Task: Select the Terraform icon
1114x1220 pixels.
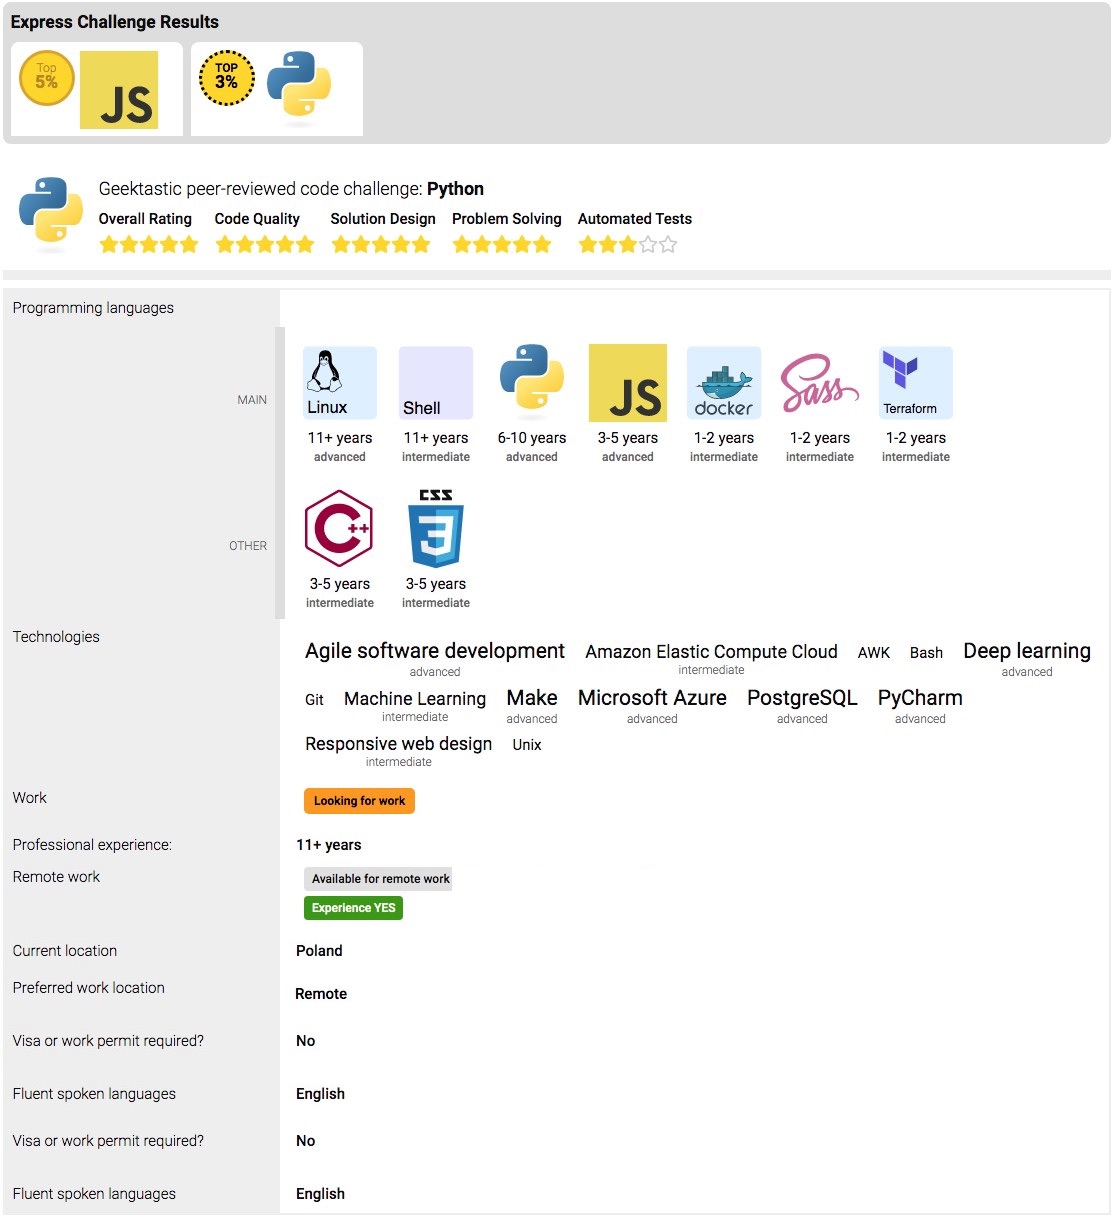Action: click(916, 383)
